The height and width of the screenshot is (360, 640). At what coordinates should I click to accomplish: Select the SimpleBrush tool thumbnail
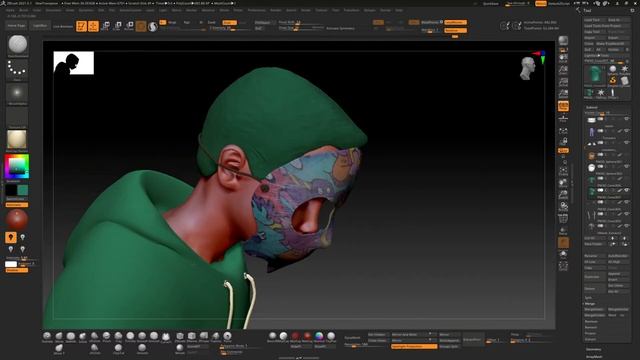(x=613, y=80)
